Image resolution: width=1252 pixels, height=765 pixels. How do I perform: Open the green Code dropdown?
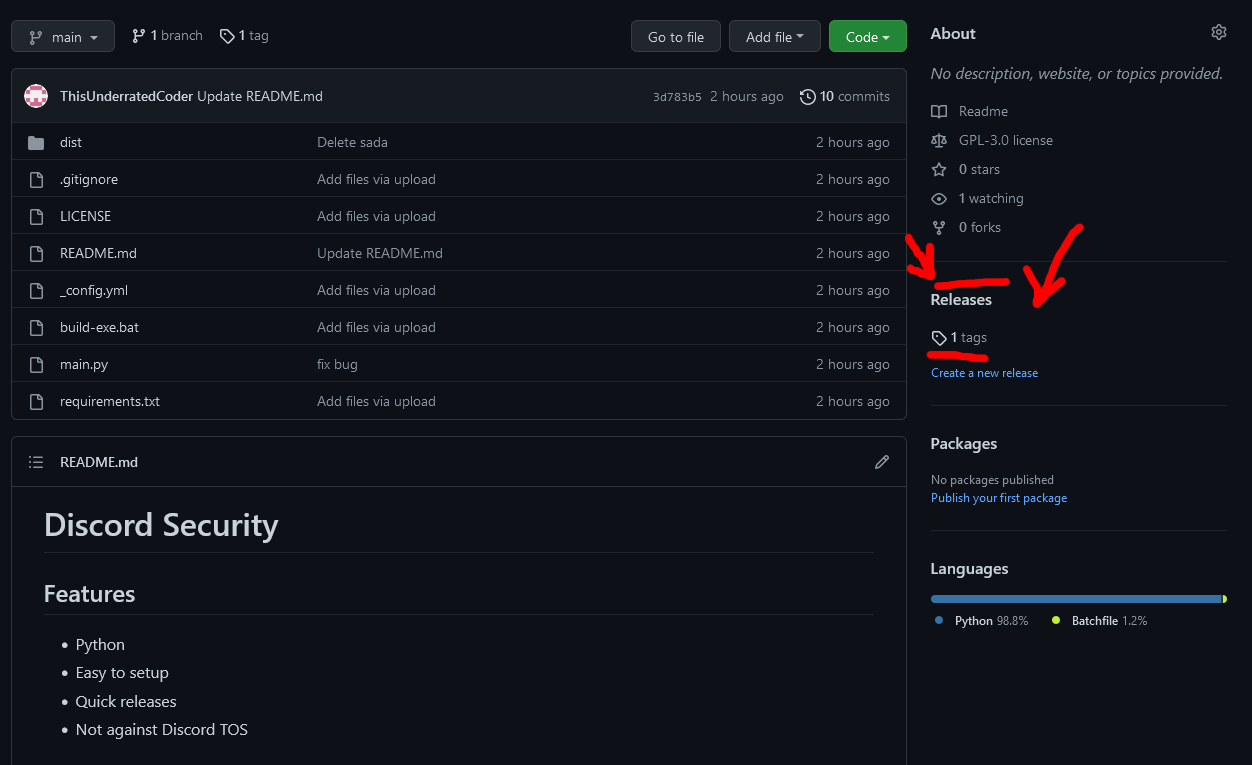(867, 36)
